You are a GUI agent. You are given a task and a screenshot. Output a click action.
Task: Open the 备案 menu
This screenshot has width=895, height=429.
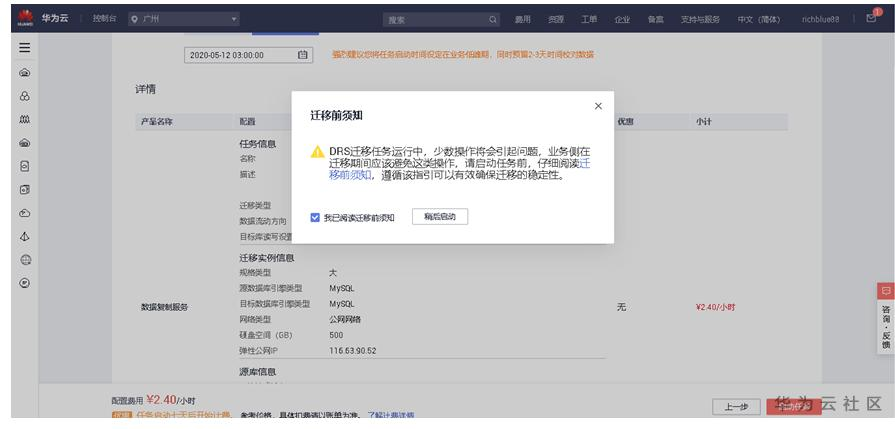coord(655,19)
